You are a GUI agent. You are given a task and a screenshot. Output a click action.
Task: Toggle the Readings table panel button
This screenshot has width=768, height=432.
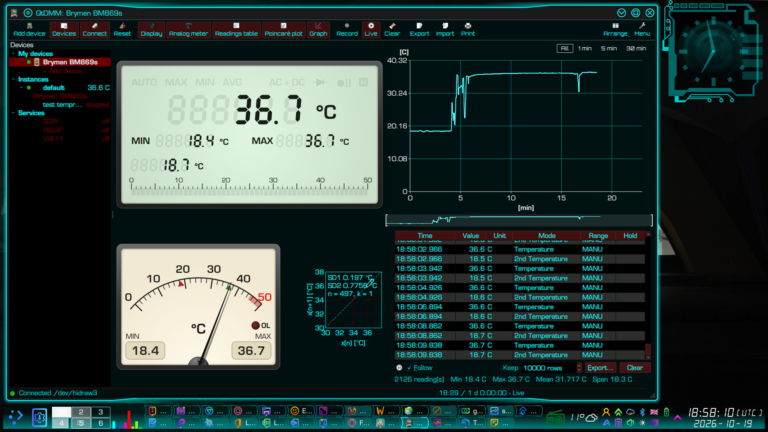[x=236, y=29]
